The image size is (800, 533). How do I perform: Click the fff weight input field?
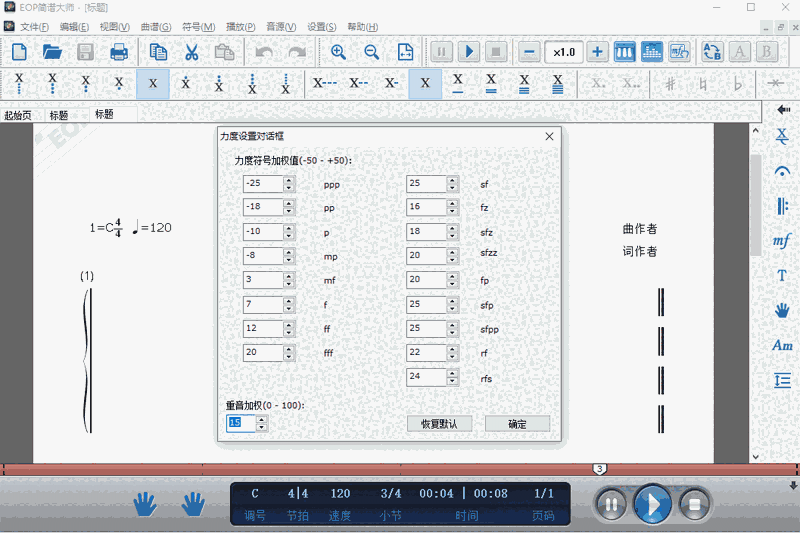[262, 353]
